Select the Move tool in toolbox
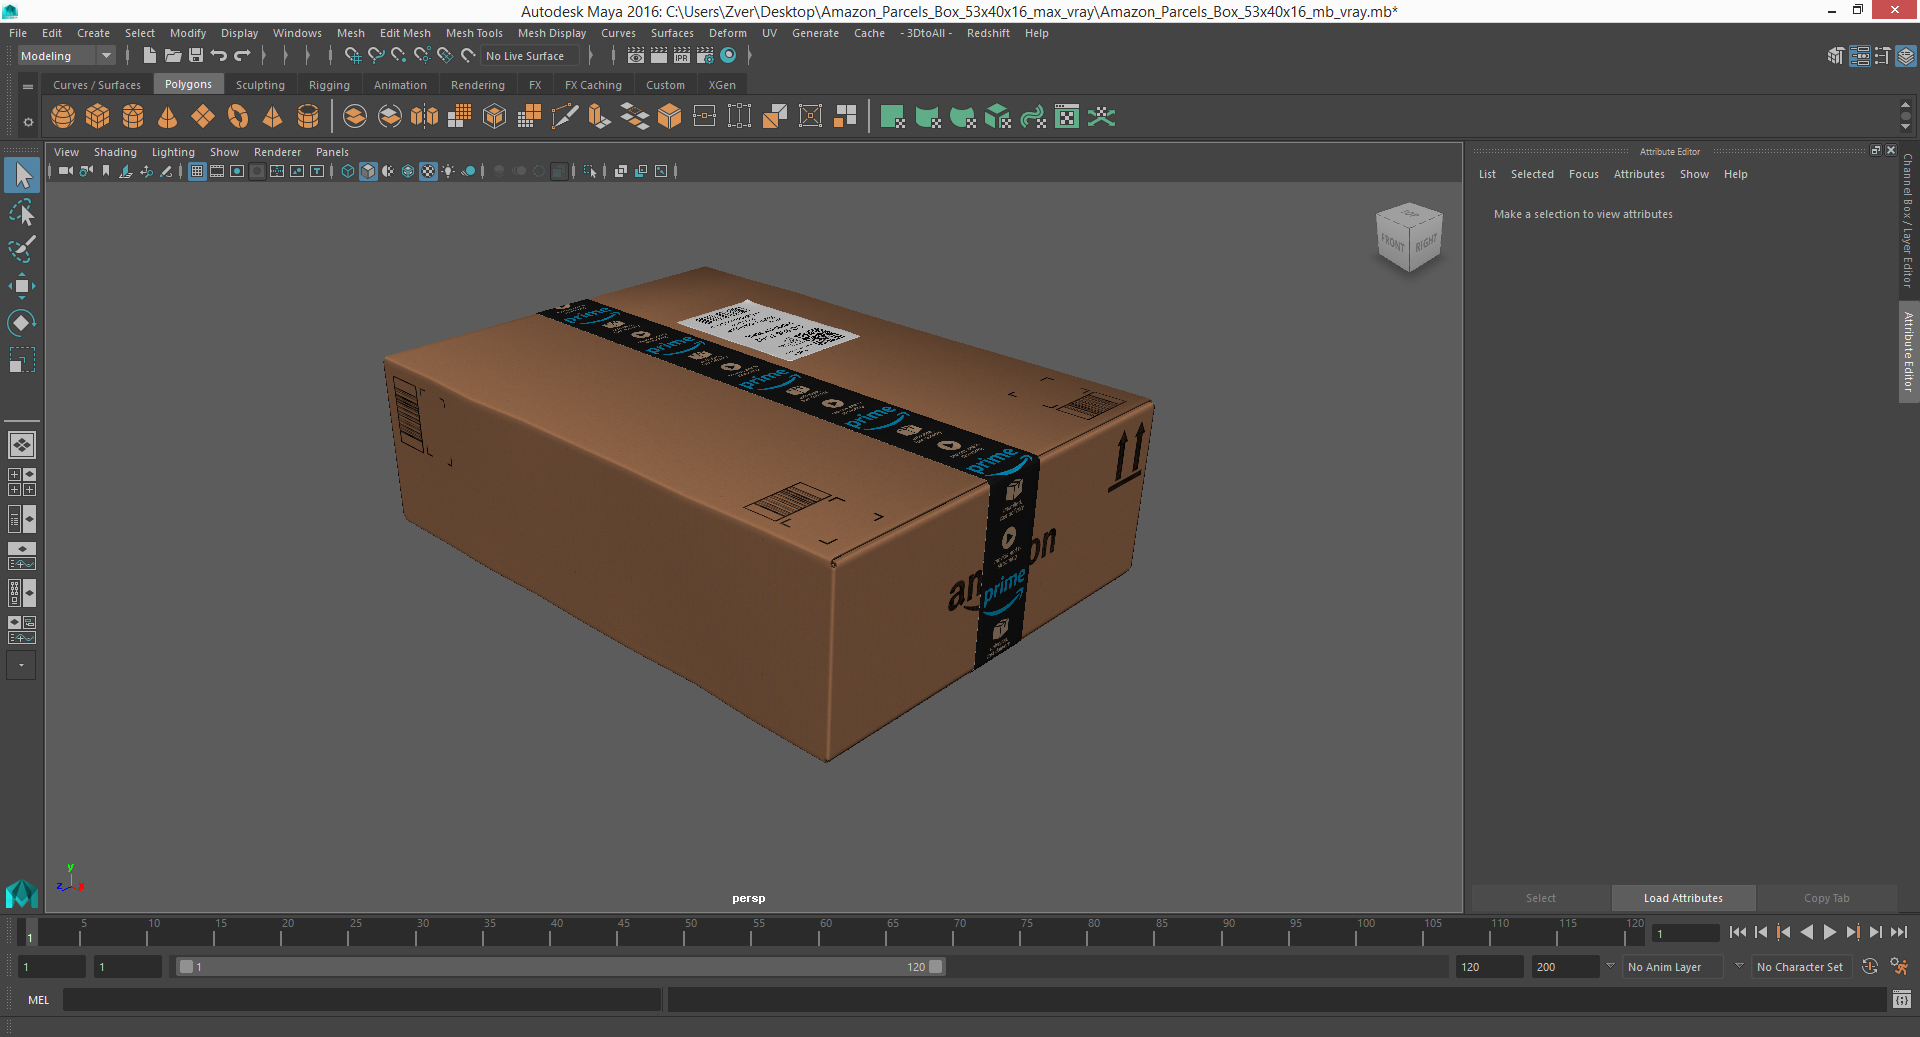The image size is (1920, 1037). (22, 286)
